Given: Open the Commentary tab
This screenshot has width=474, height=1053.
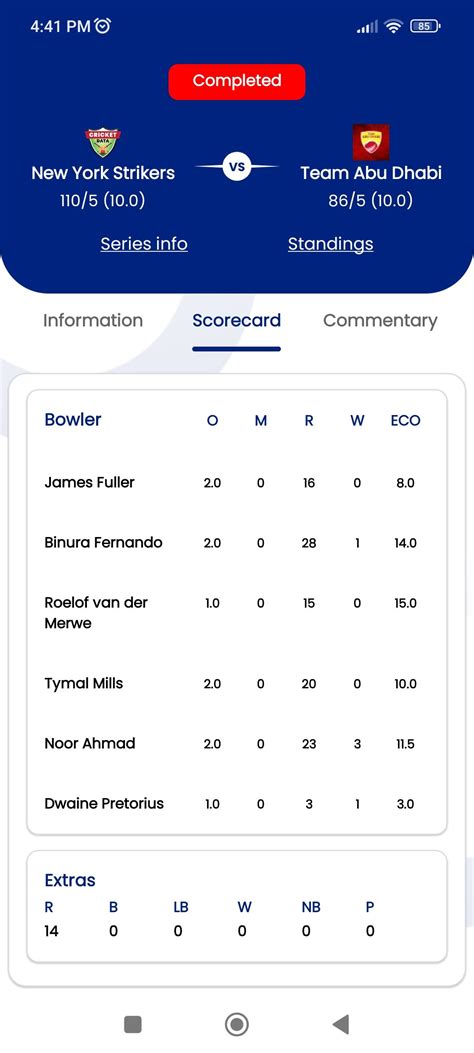Looking at the screenshot, I should click(380, 320).
